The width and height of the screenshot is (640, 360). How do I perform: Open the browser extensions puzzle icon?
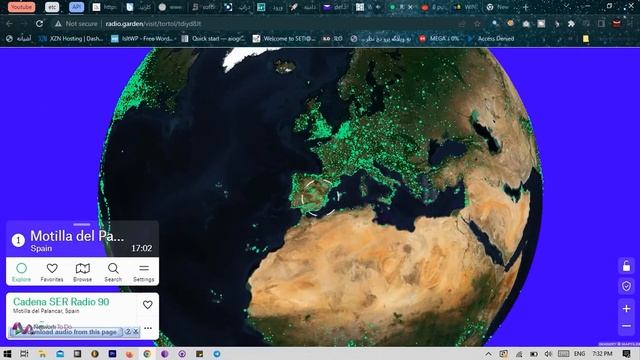pos(571,24)
